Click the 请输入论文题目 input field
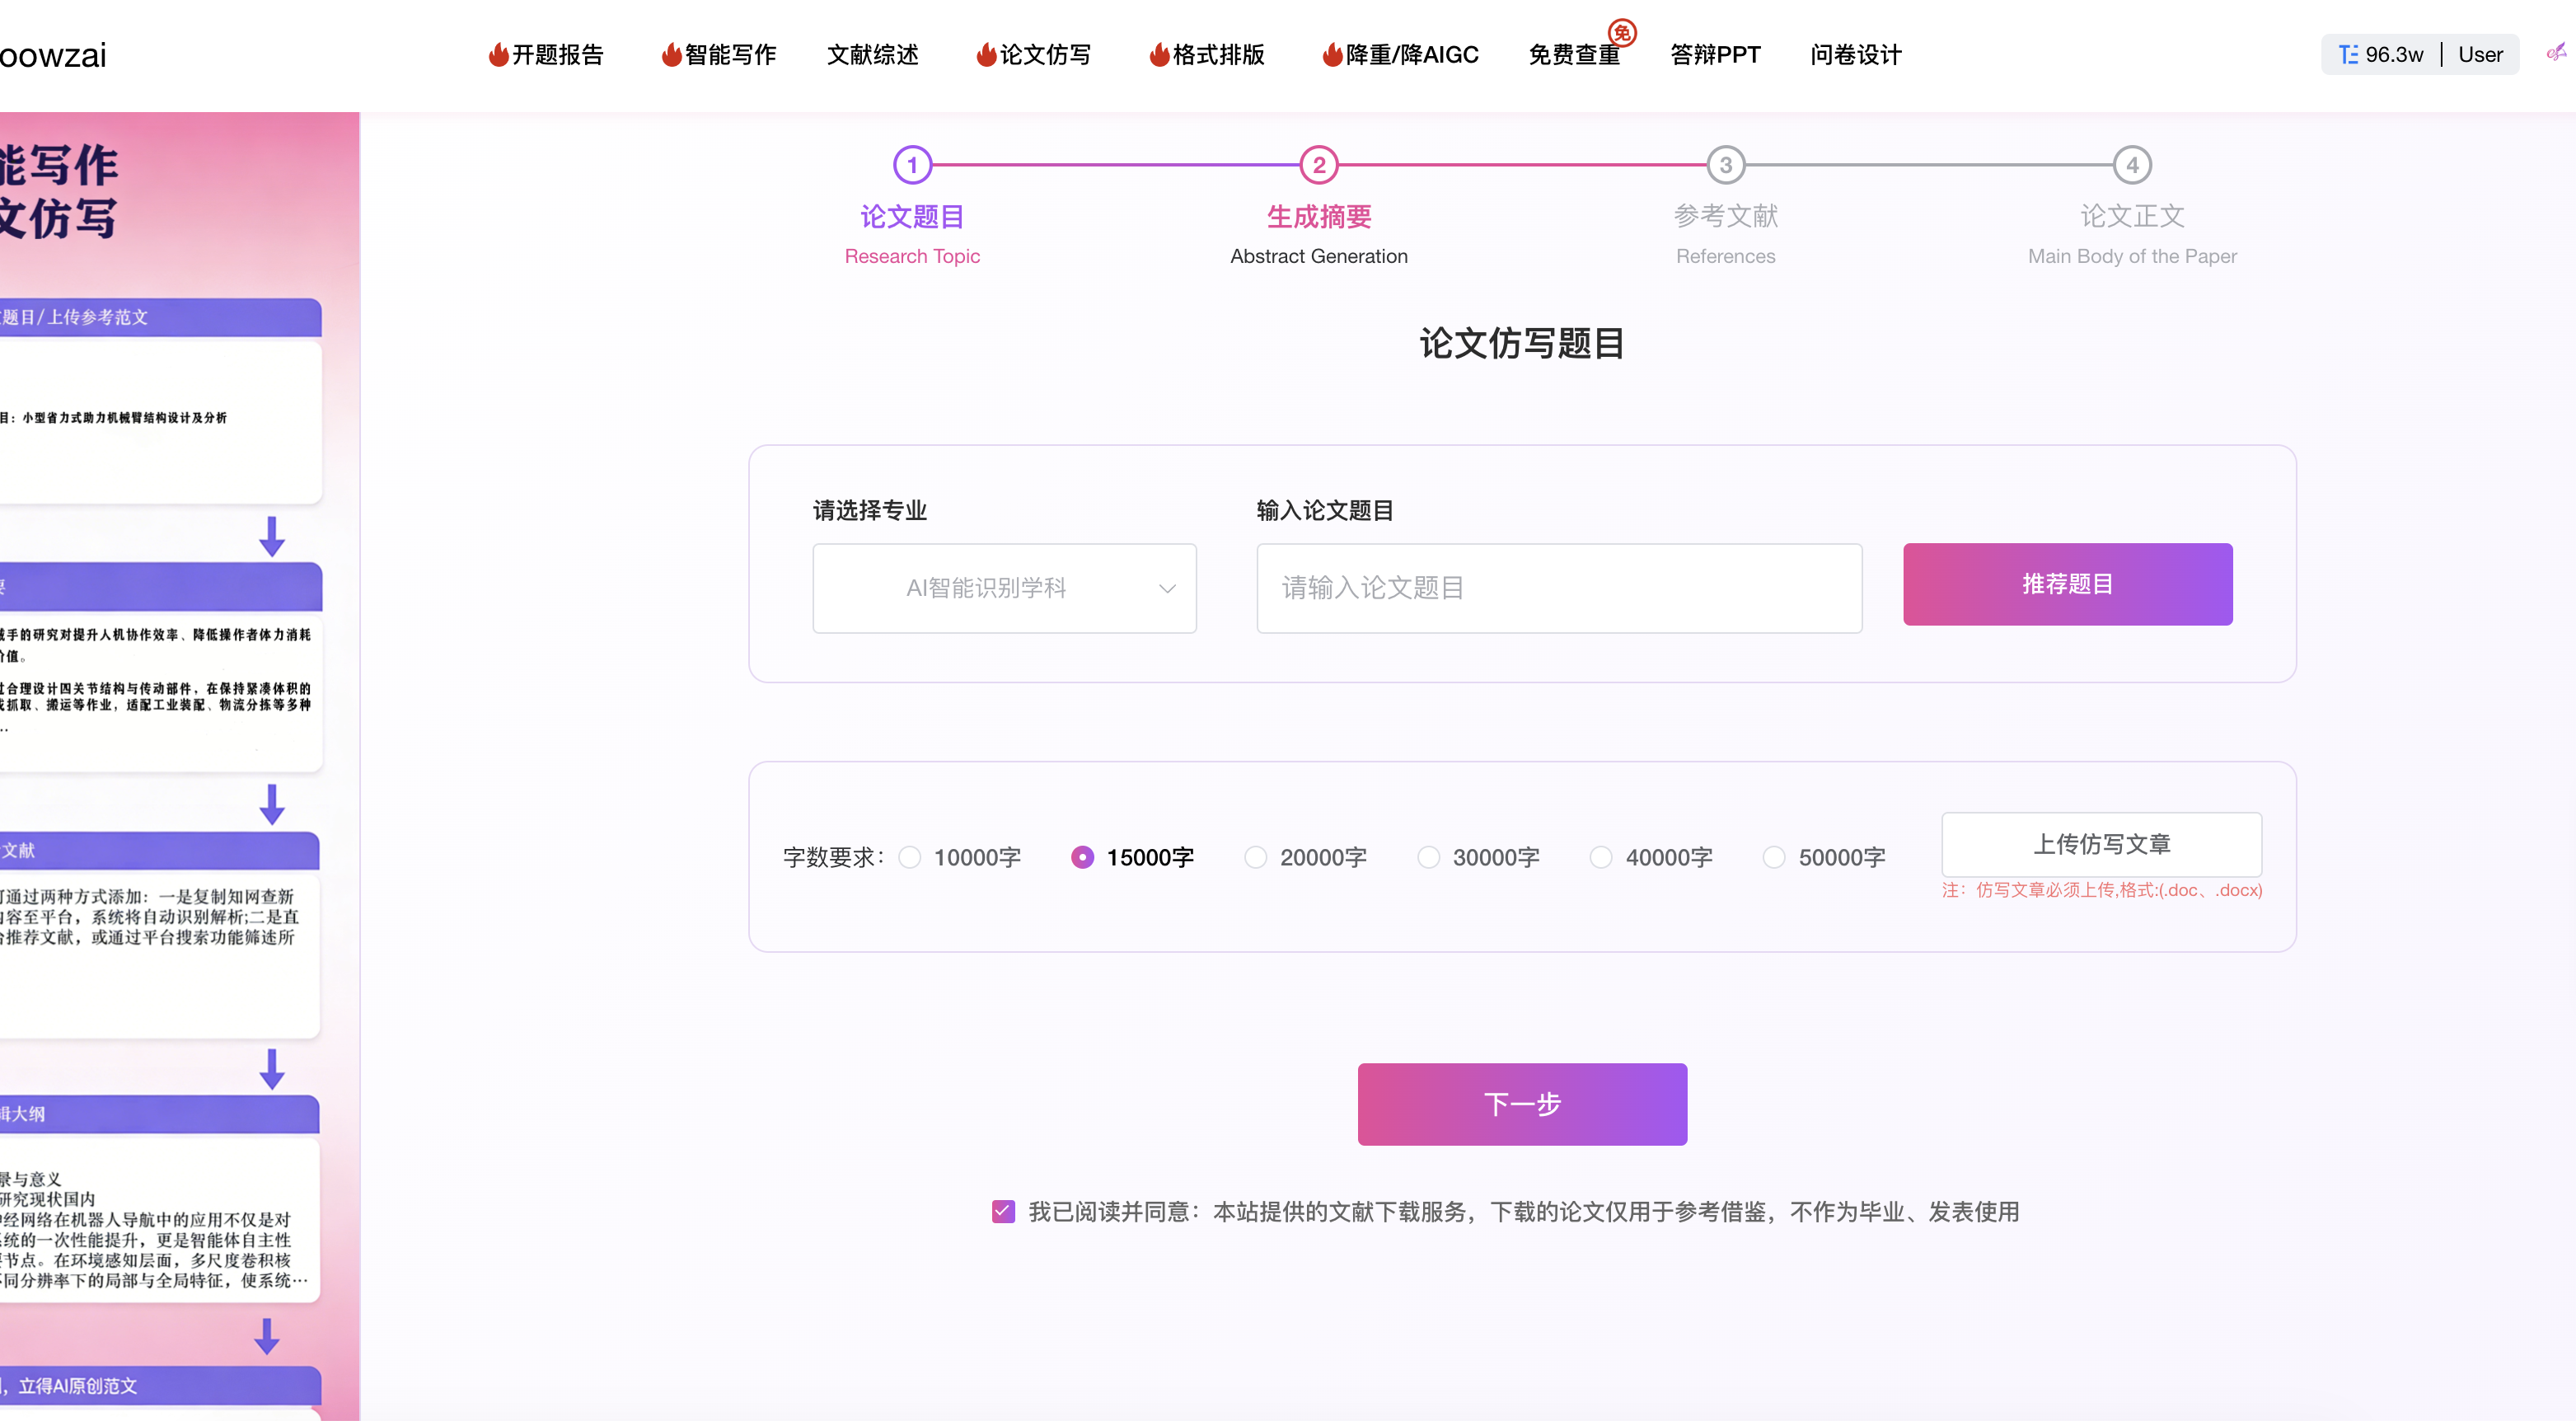The image size is (2576, 1421). tap(1558, 589)
